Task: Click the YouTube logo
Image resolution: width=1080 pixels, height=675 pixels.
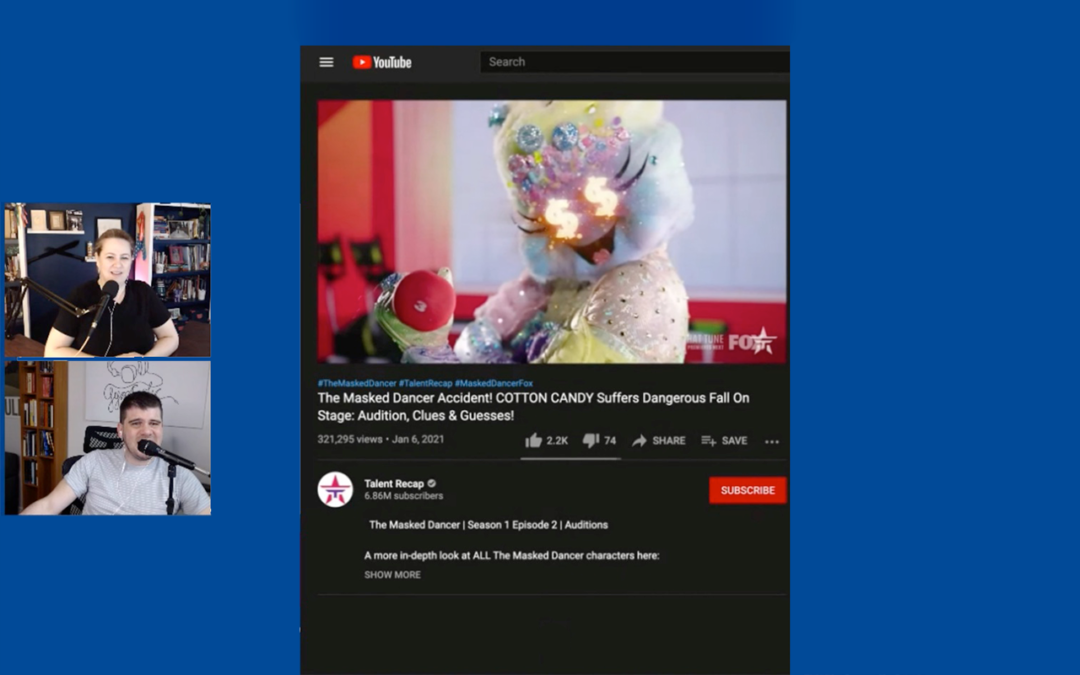Action: 382,62
